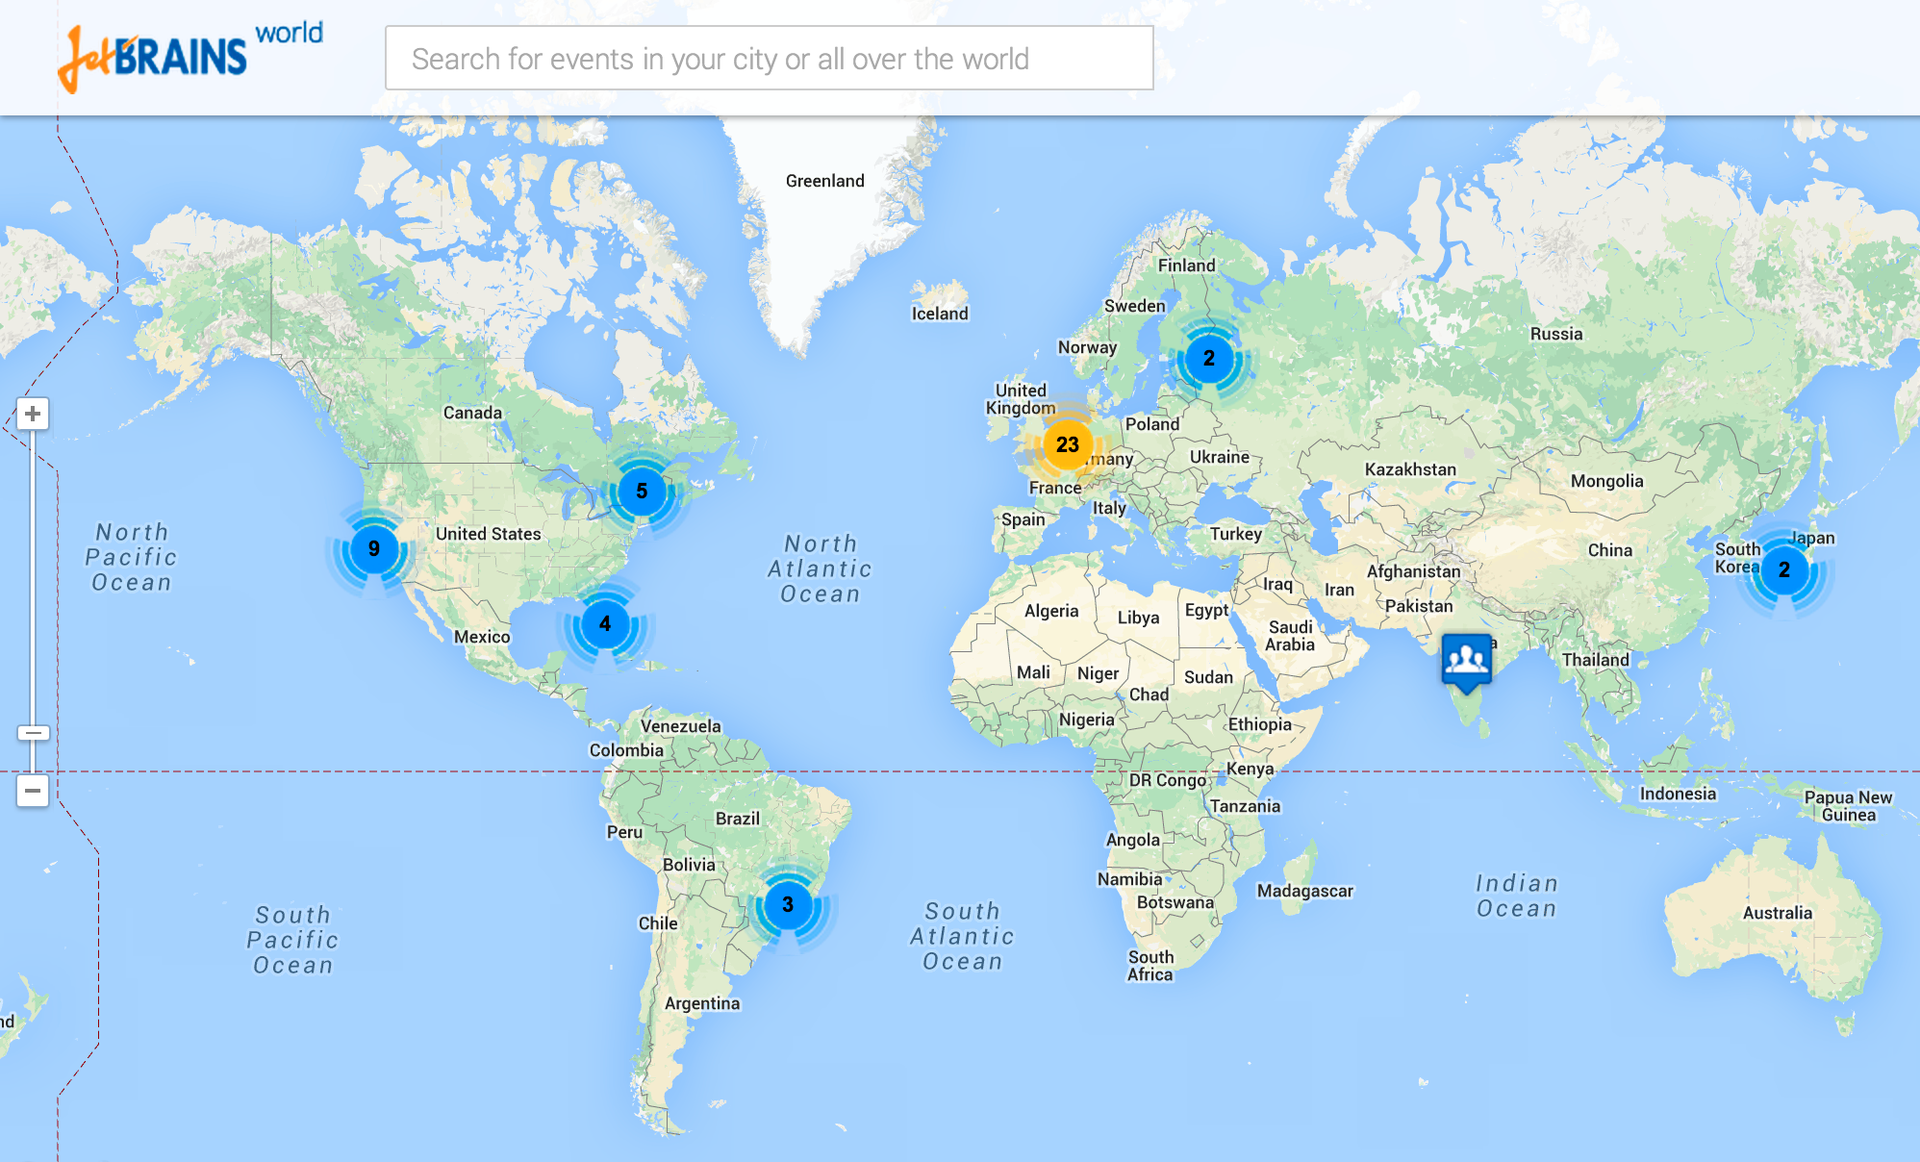Click the Russia label on the map

click(x=1556, y=334)
